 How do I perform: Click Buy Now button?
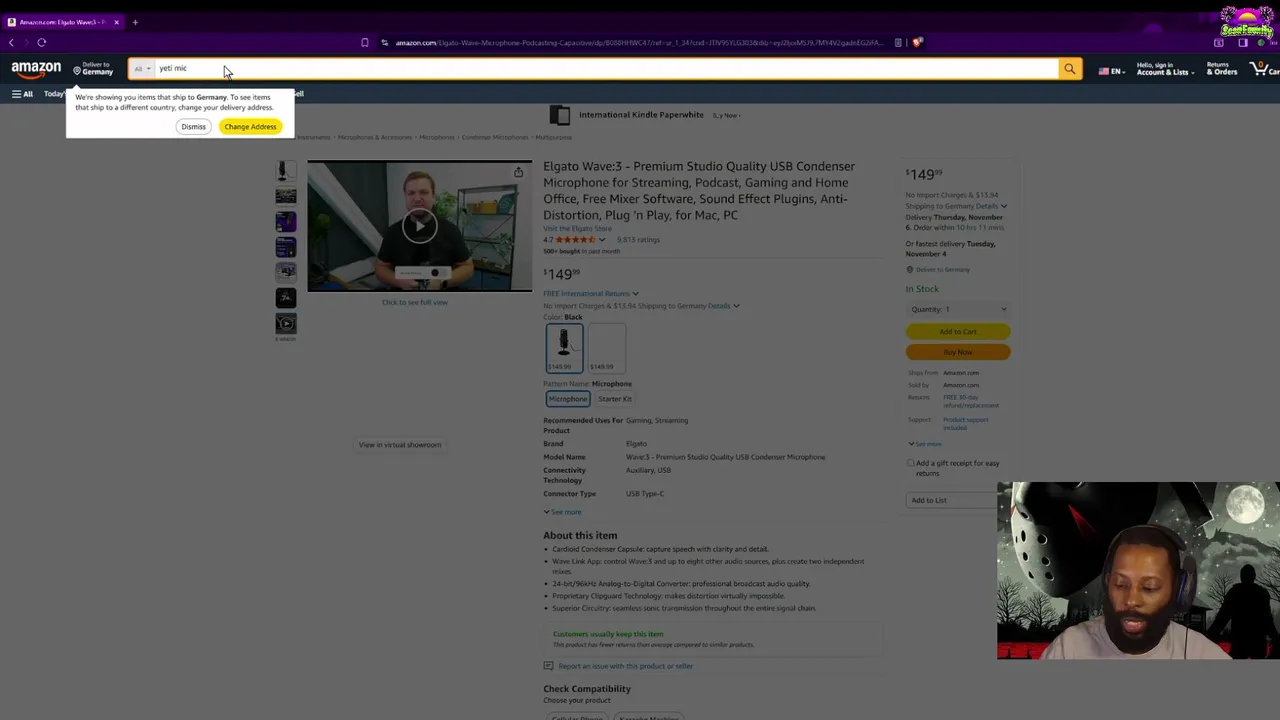958,352
